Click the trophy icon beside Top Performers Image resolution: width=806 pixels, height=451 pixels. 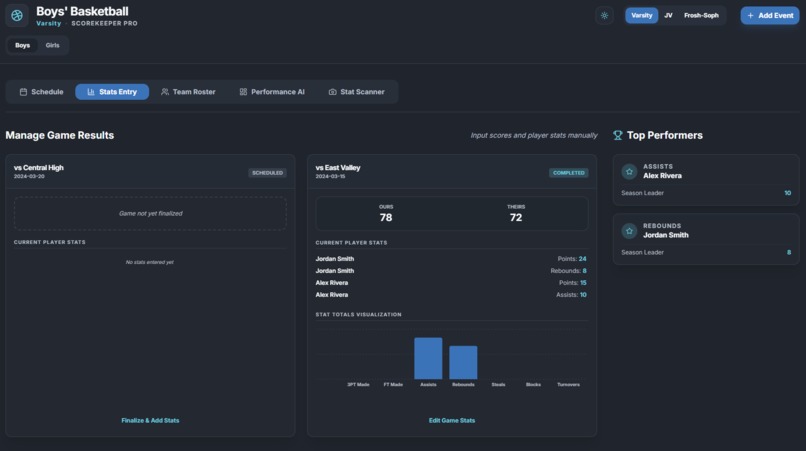[617, 135]
